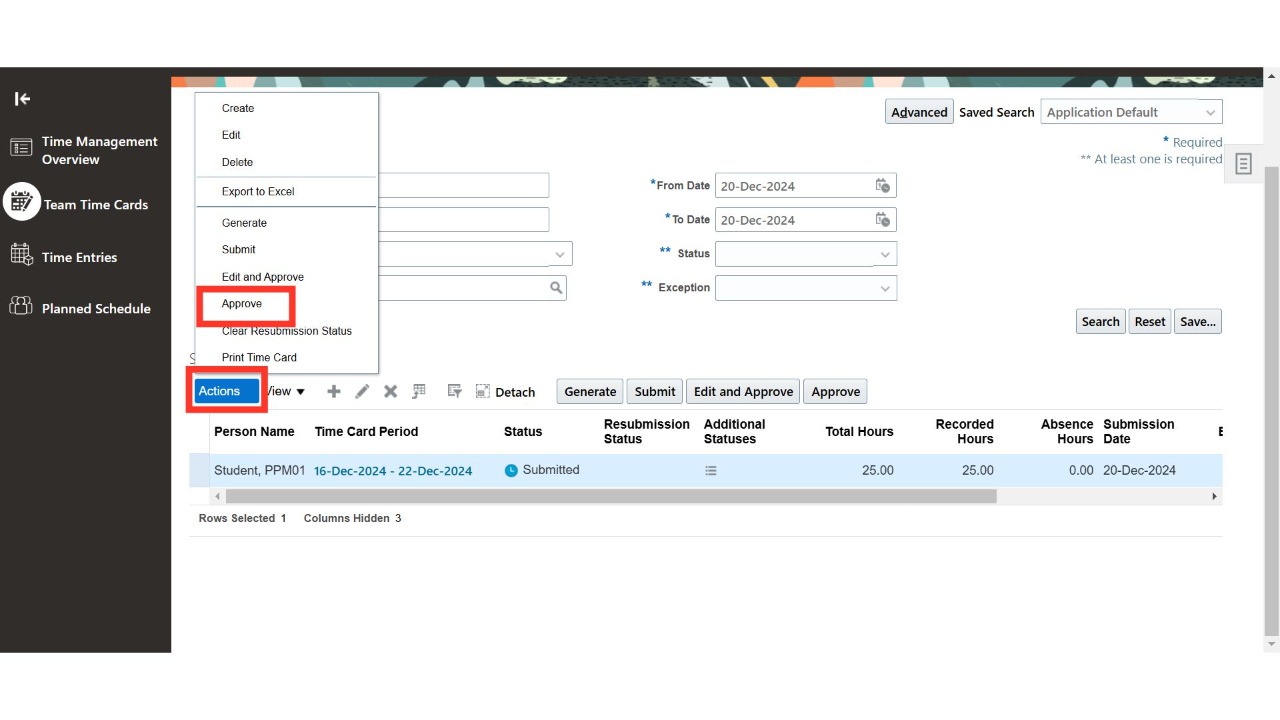Click the Submit toolbar button

(655, 392)
